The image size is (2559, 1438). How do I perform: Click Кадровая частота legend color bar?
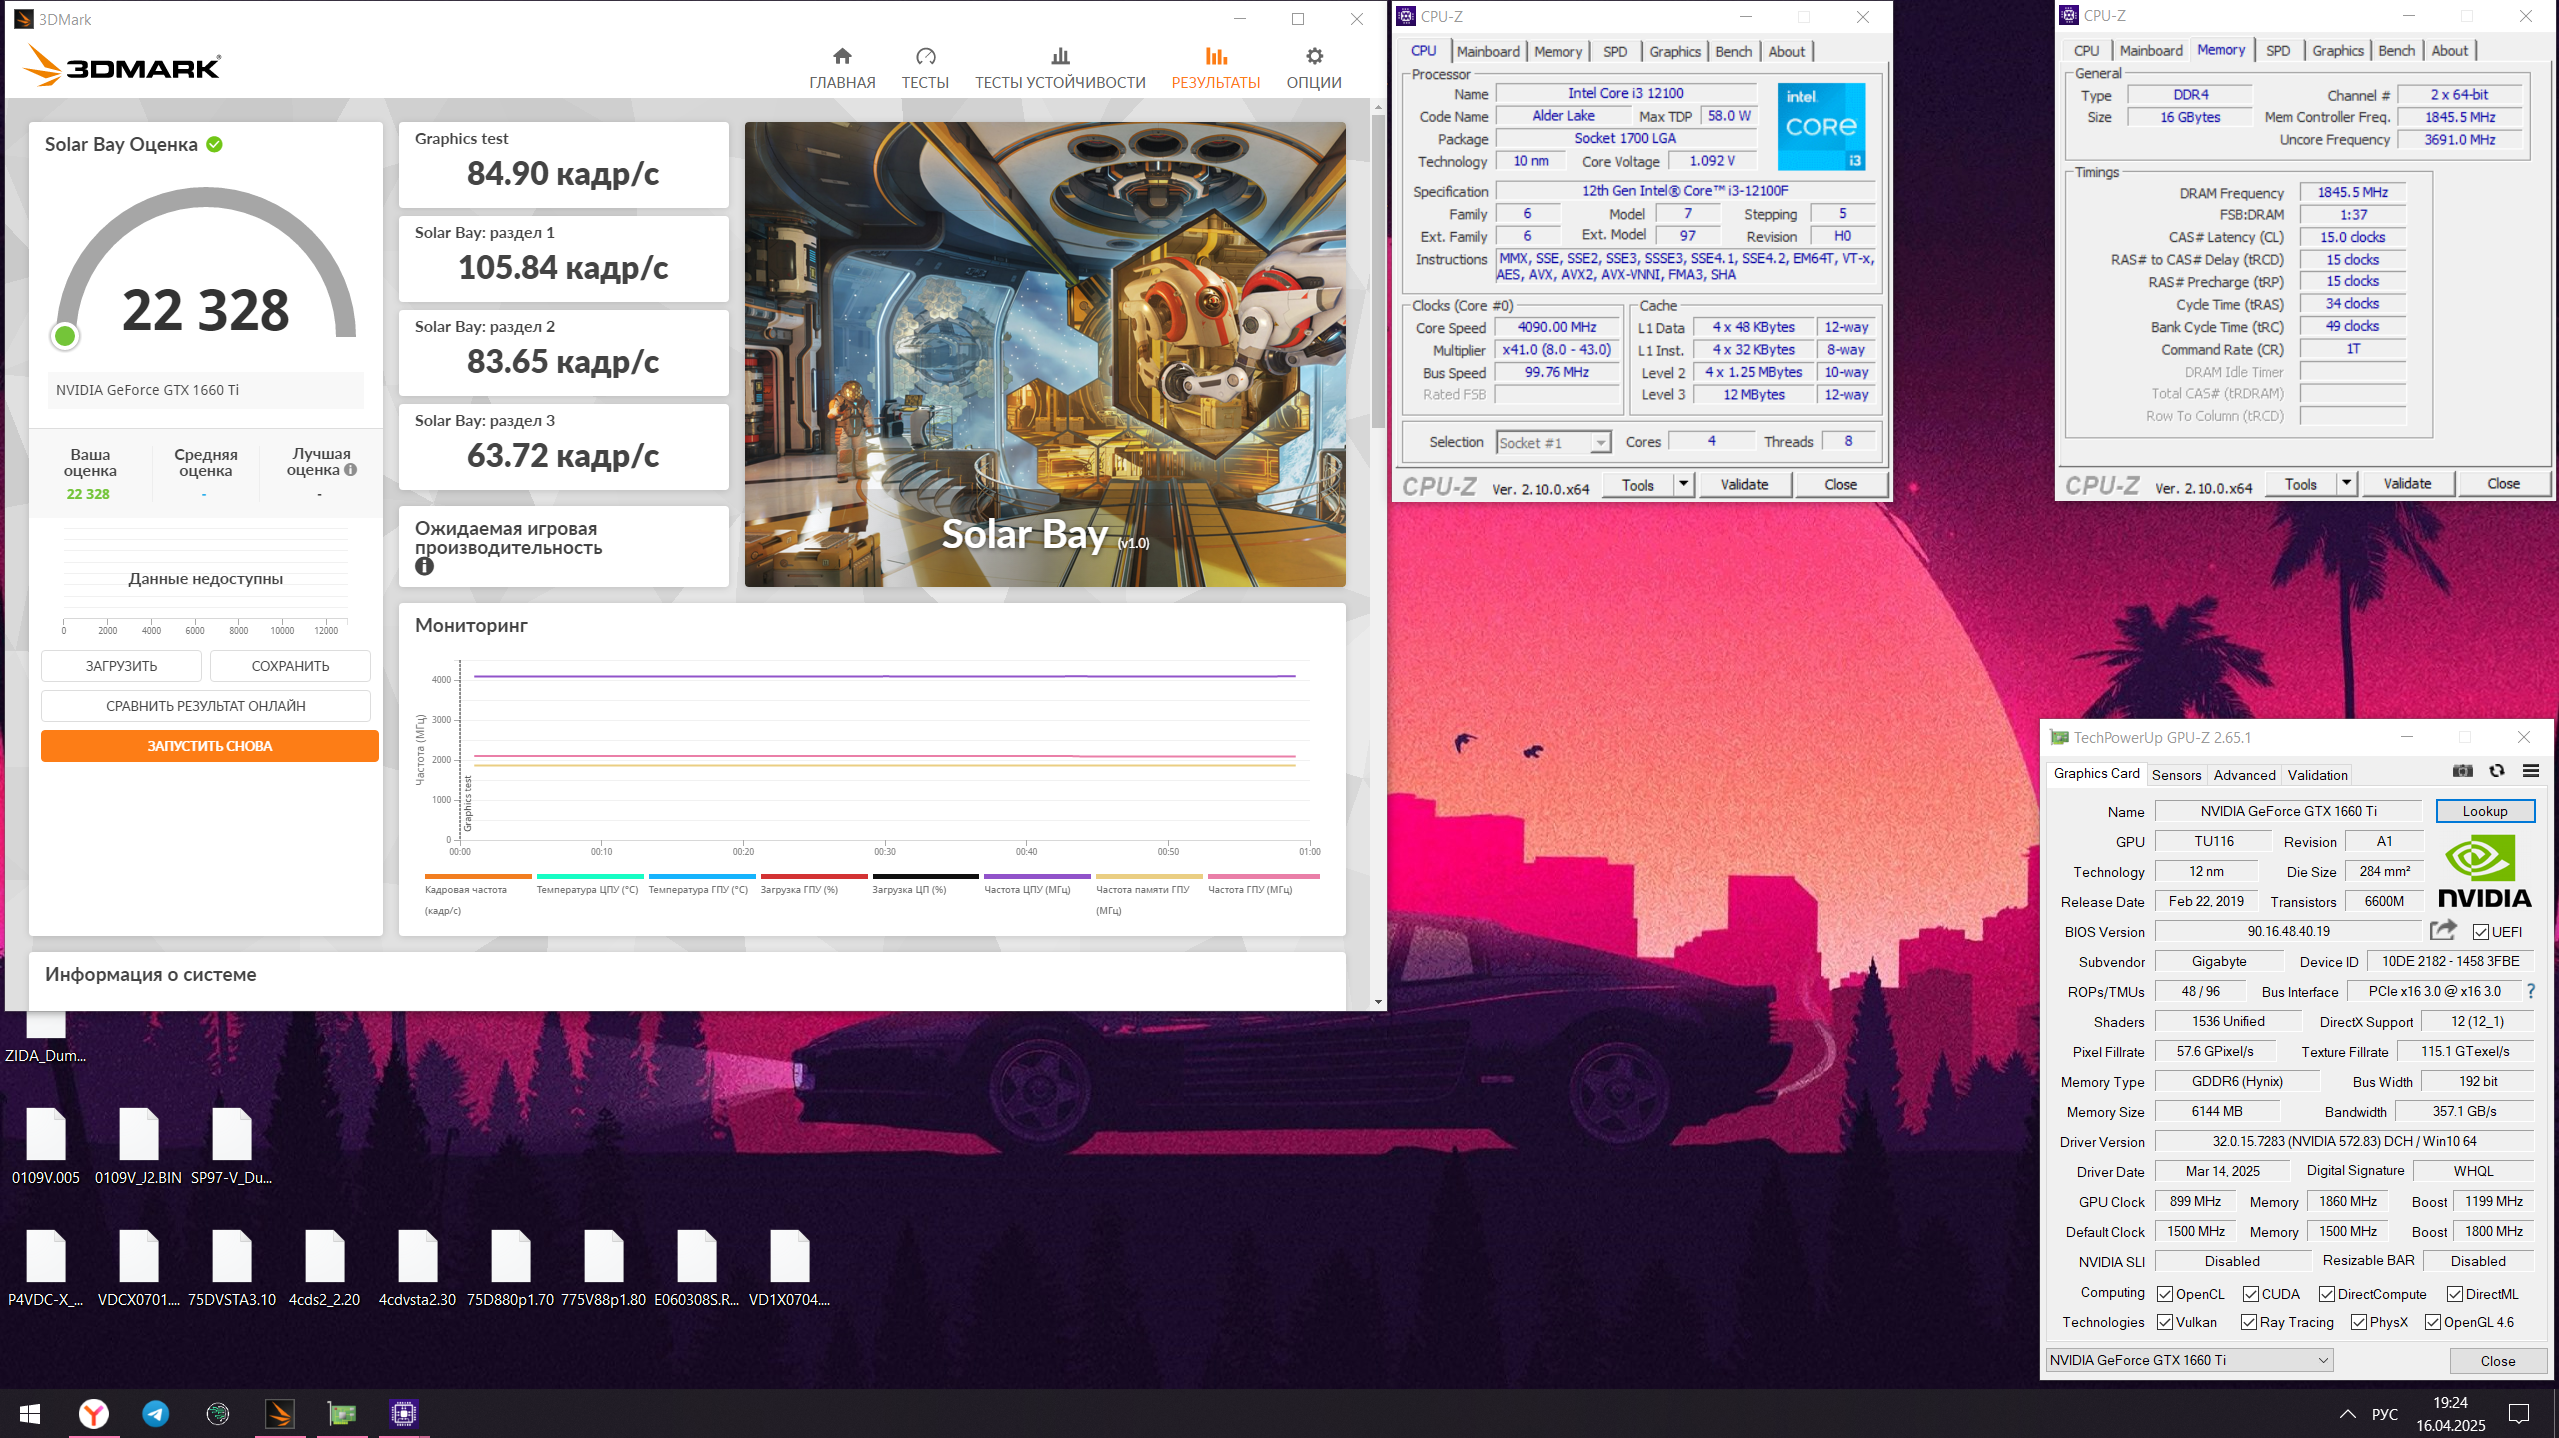pyautogui.click(x=478, y=876)
